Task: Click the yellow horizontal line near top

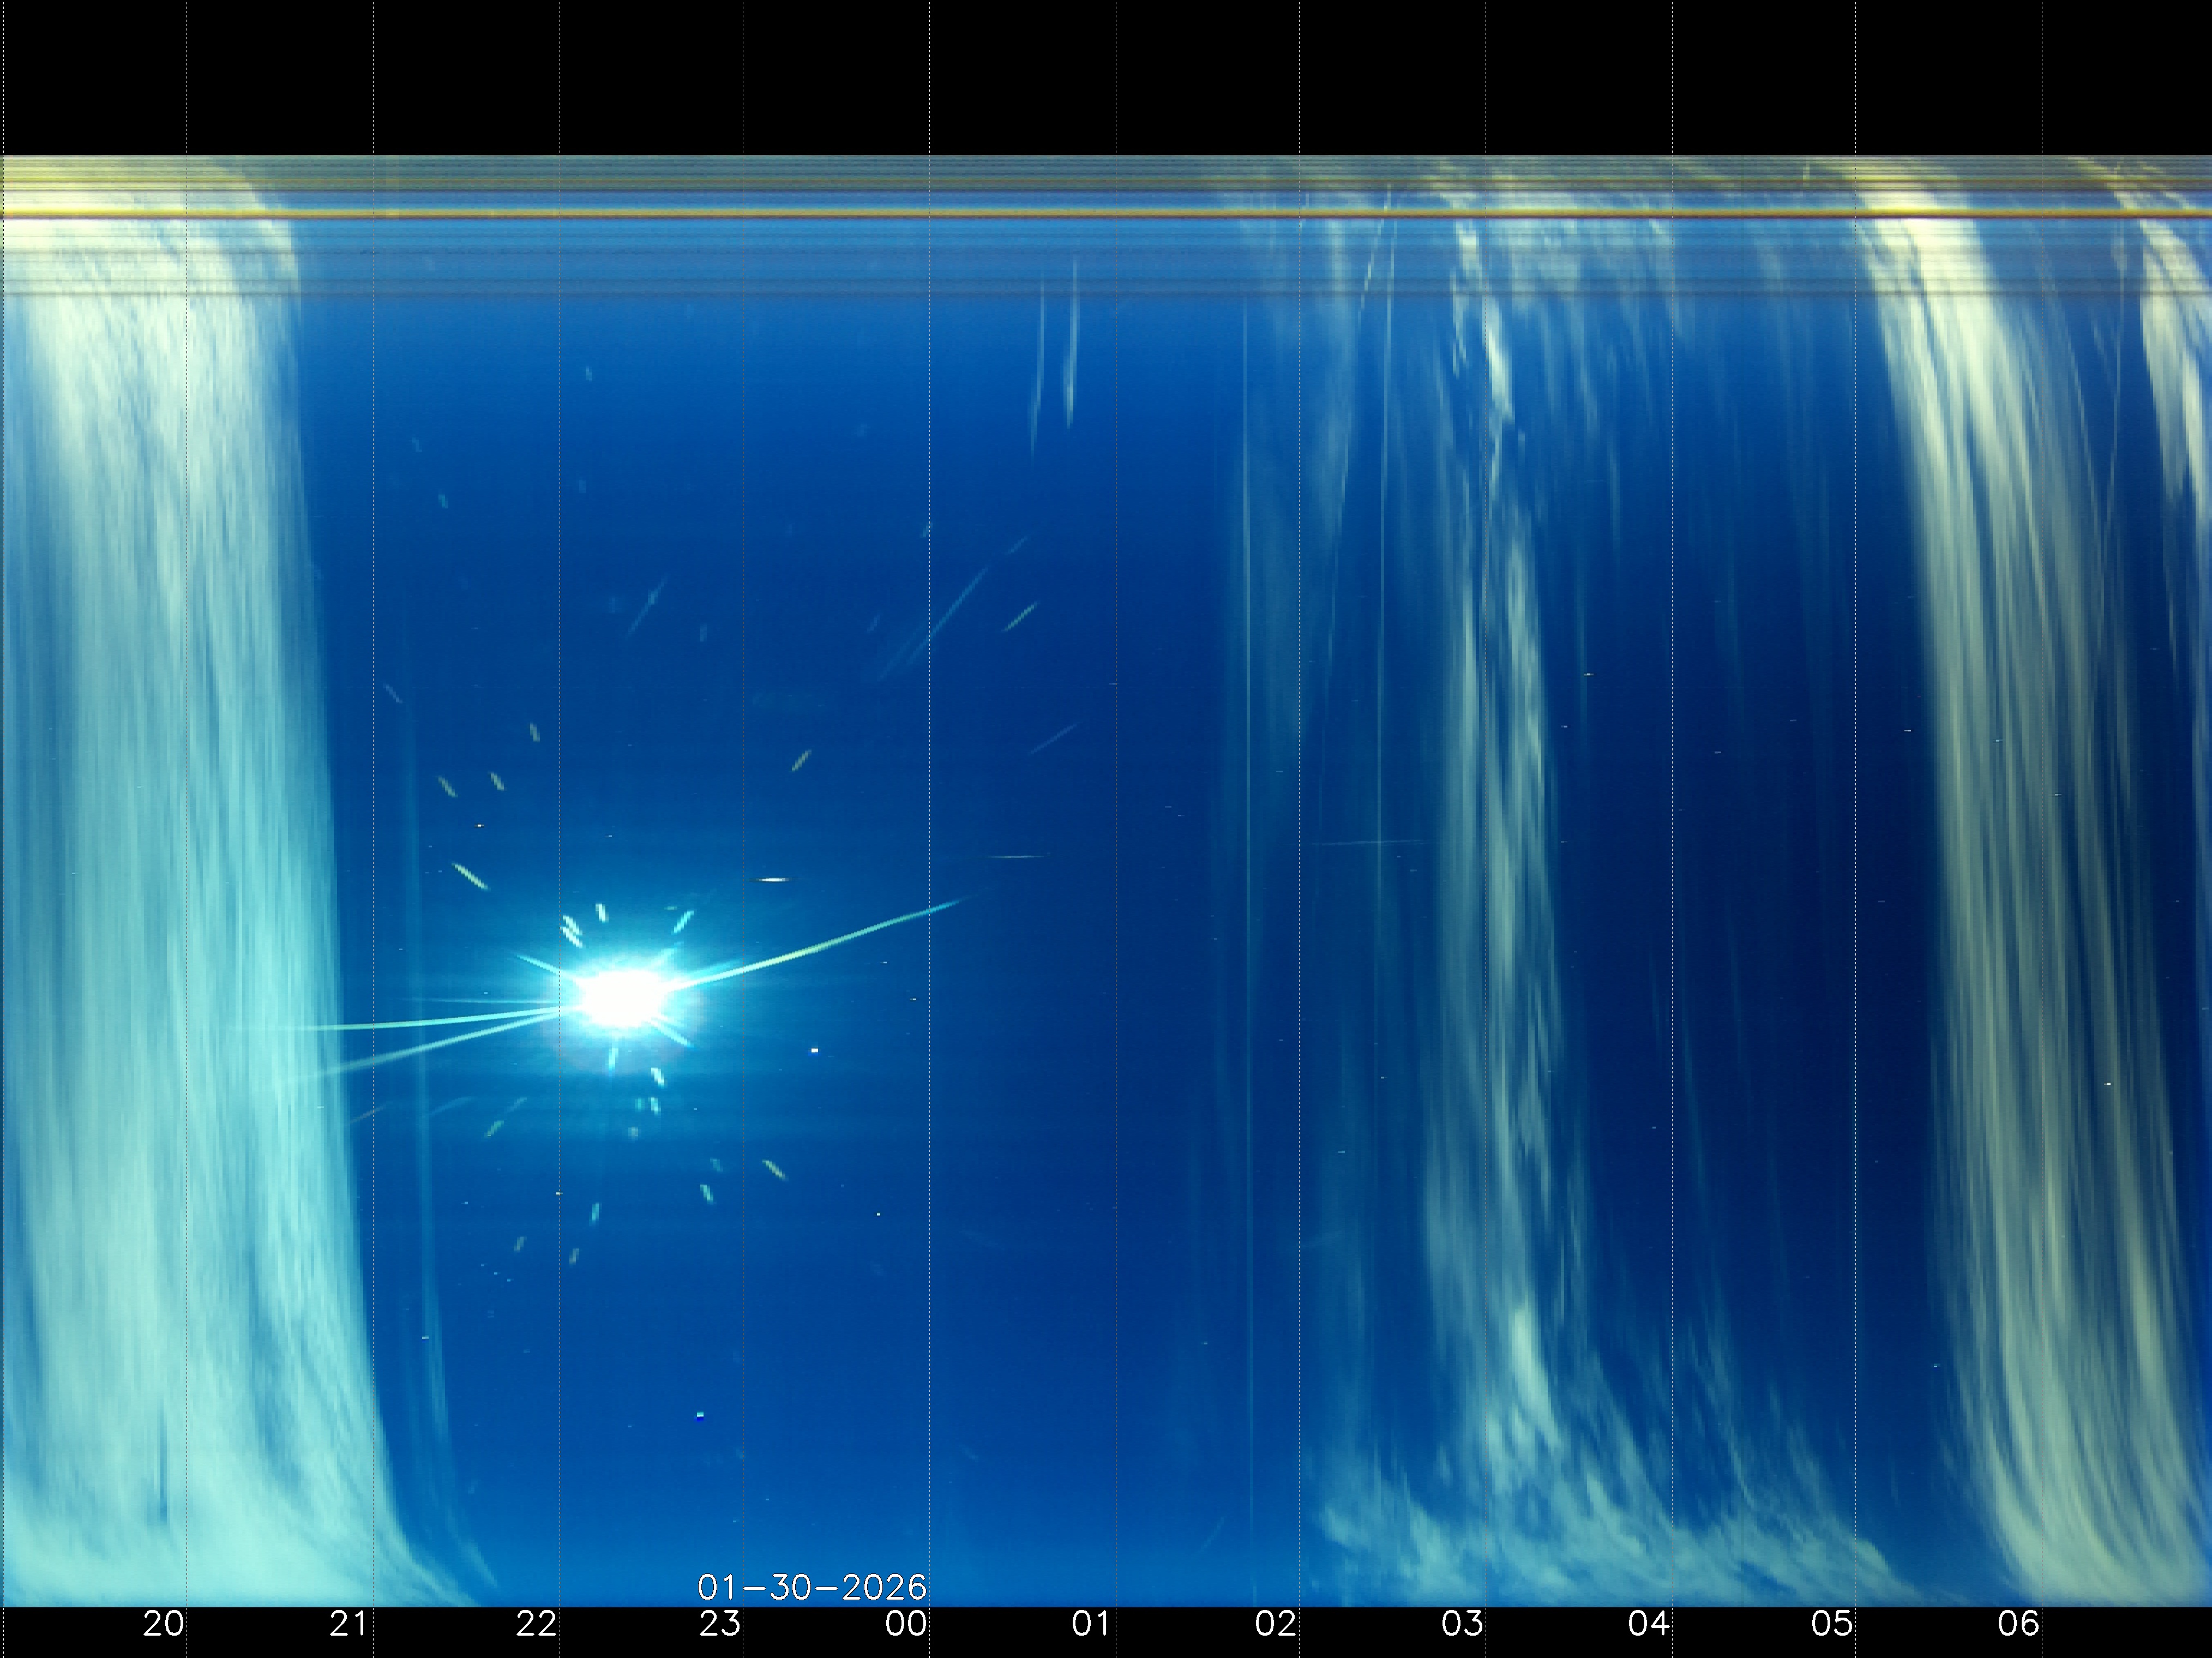Action: click(1100, 213)
